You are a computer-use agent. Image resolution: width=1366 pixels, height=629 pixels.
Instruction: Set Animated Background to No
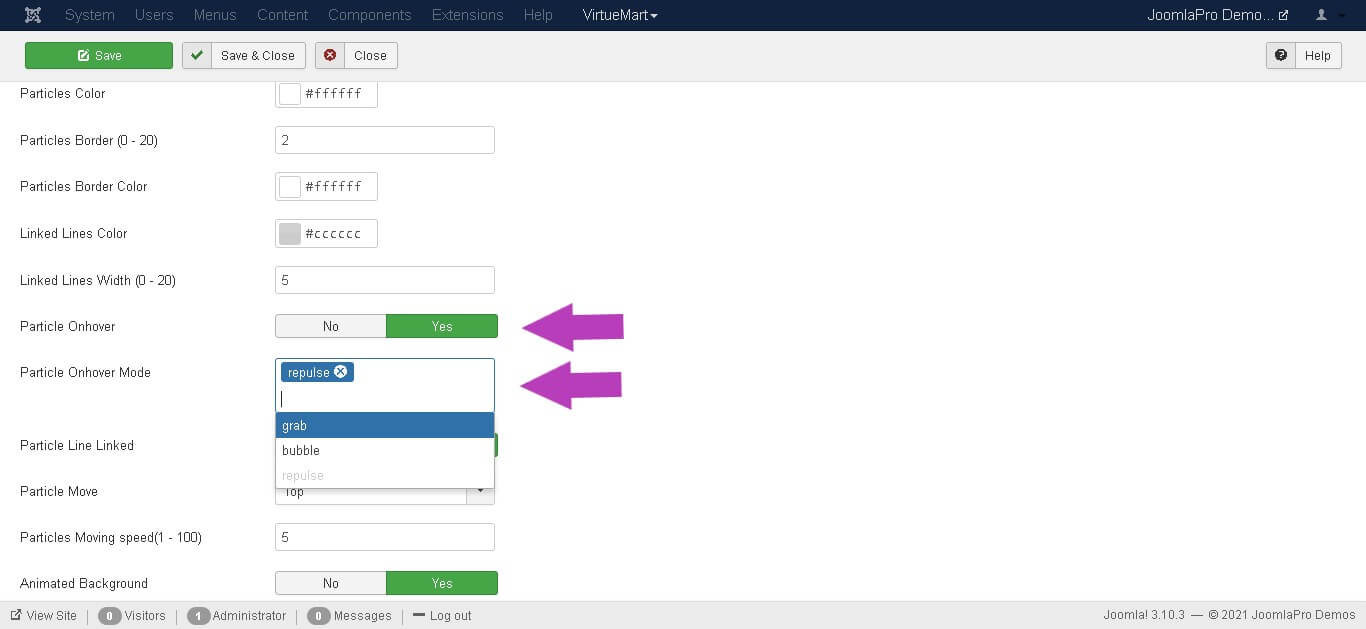pos(331,584)
